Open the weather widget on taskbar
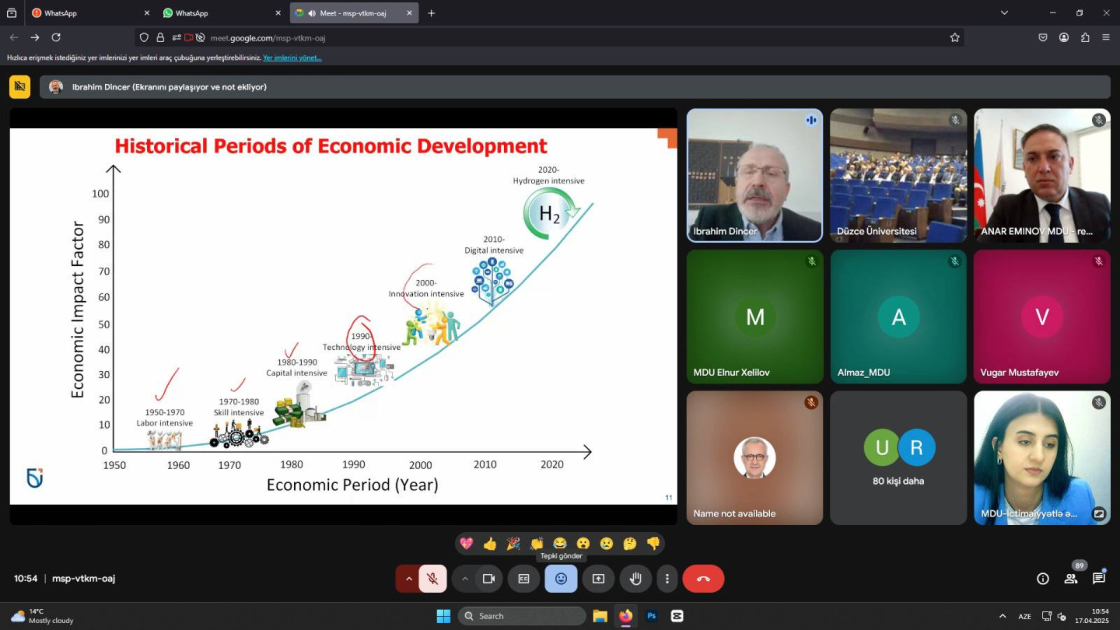 [x=43, y=616]
